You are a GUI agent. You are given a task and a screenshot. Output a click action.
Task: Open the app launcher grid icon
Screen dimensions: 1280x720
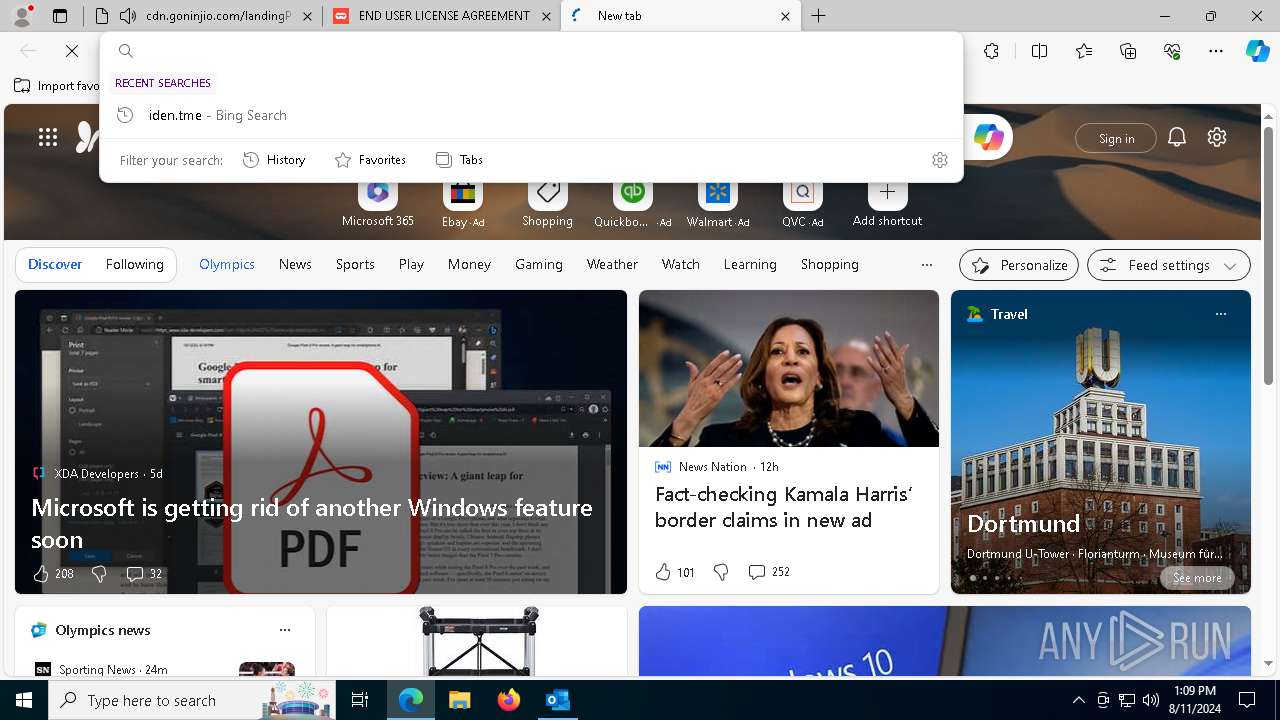[x=48, y=137]
